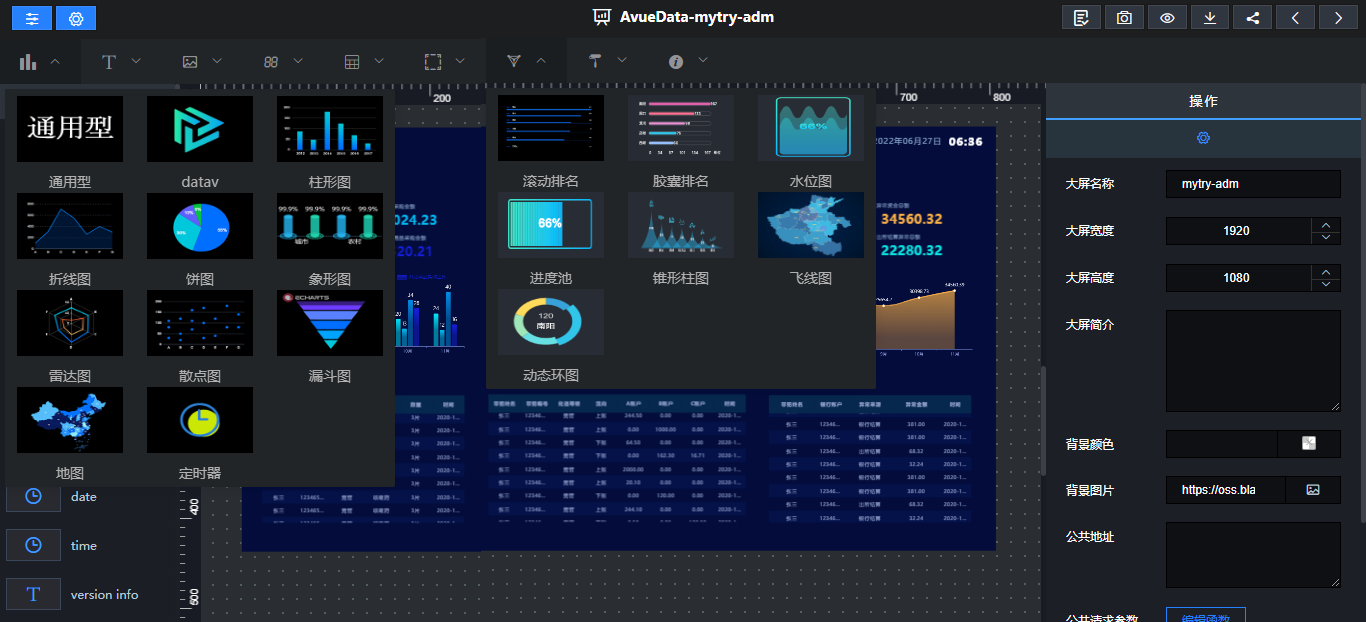1366x622 pixels.
Task: Increase 大屏高度 with up stepper
Action: click(1326, 271)
